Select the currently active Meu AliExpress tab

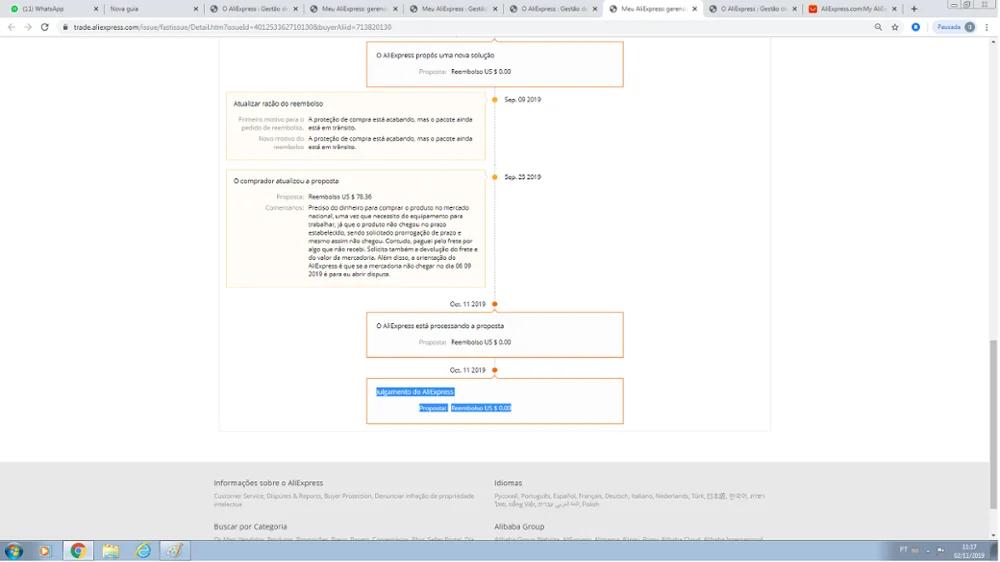click(x=652, y=9)
